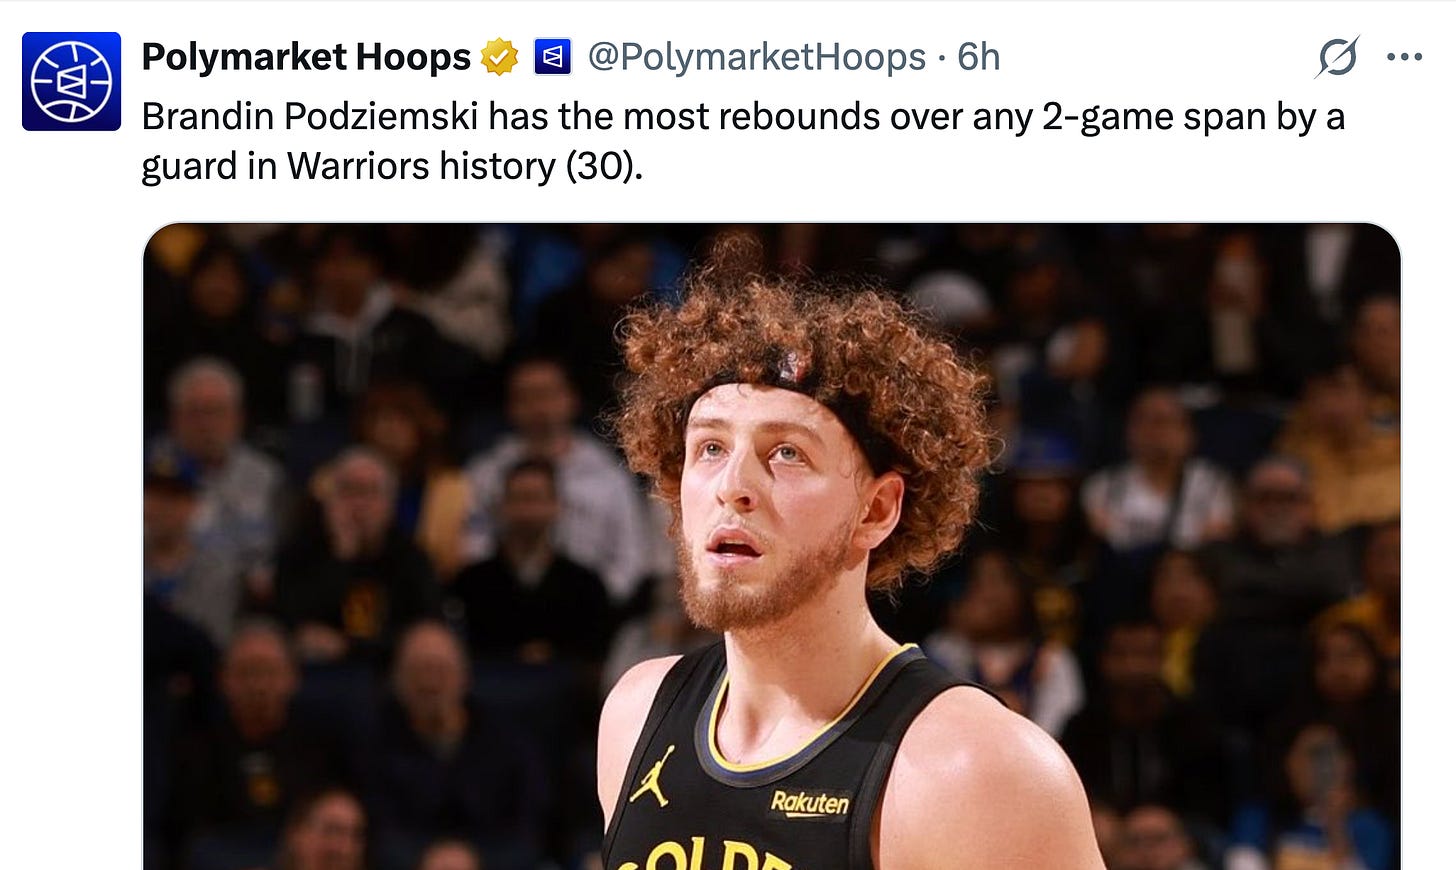Click the Rakuten sponsor patch on jersey
The image size is (1456, 870).
tap(810, 802)
